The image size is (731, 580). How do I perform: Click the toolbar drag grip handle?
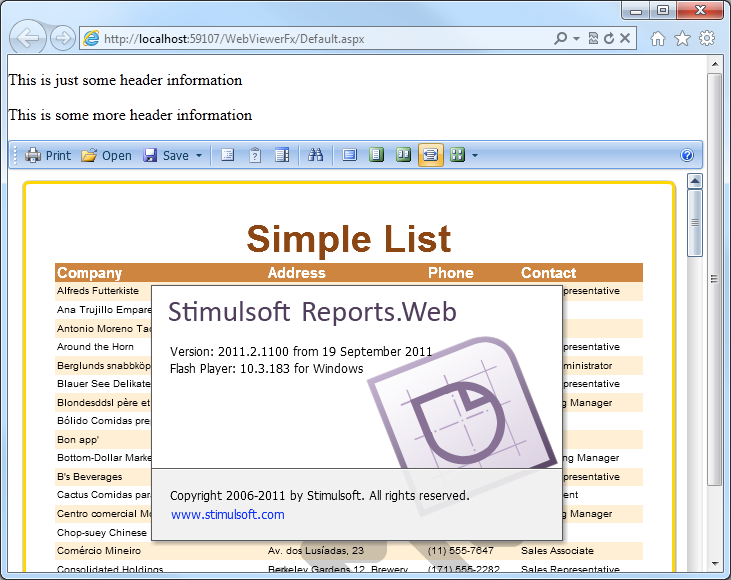pyautogui.click(x=15, y=155)
